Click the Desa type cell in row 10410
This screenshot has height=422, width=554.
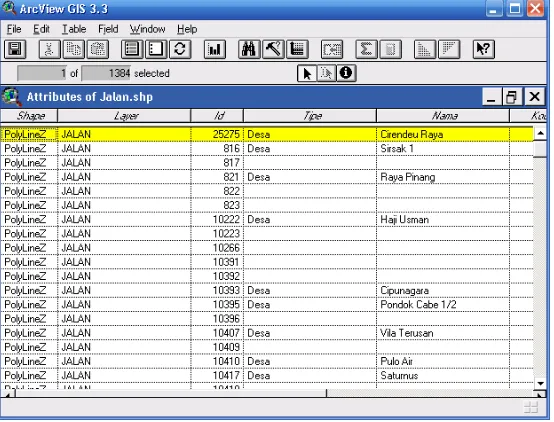[310, 361]
